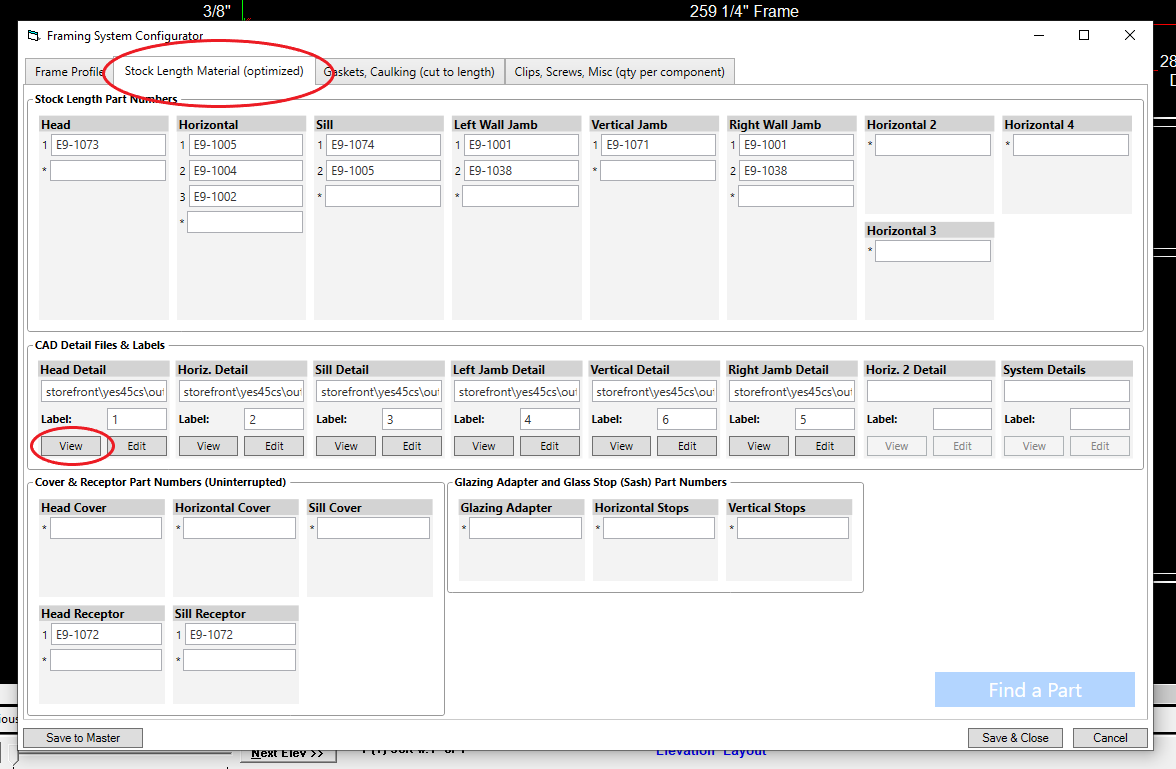Click the Head Detail file path field
This screenshot has width=1176, height=769.
(104, 391)
